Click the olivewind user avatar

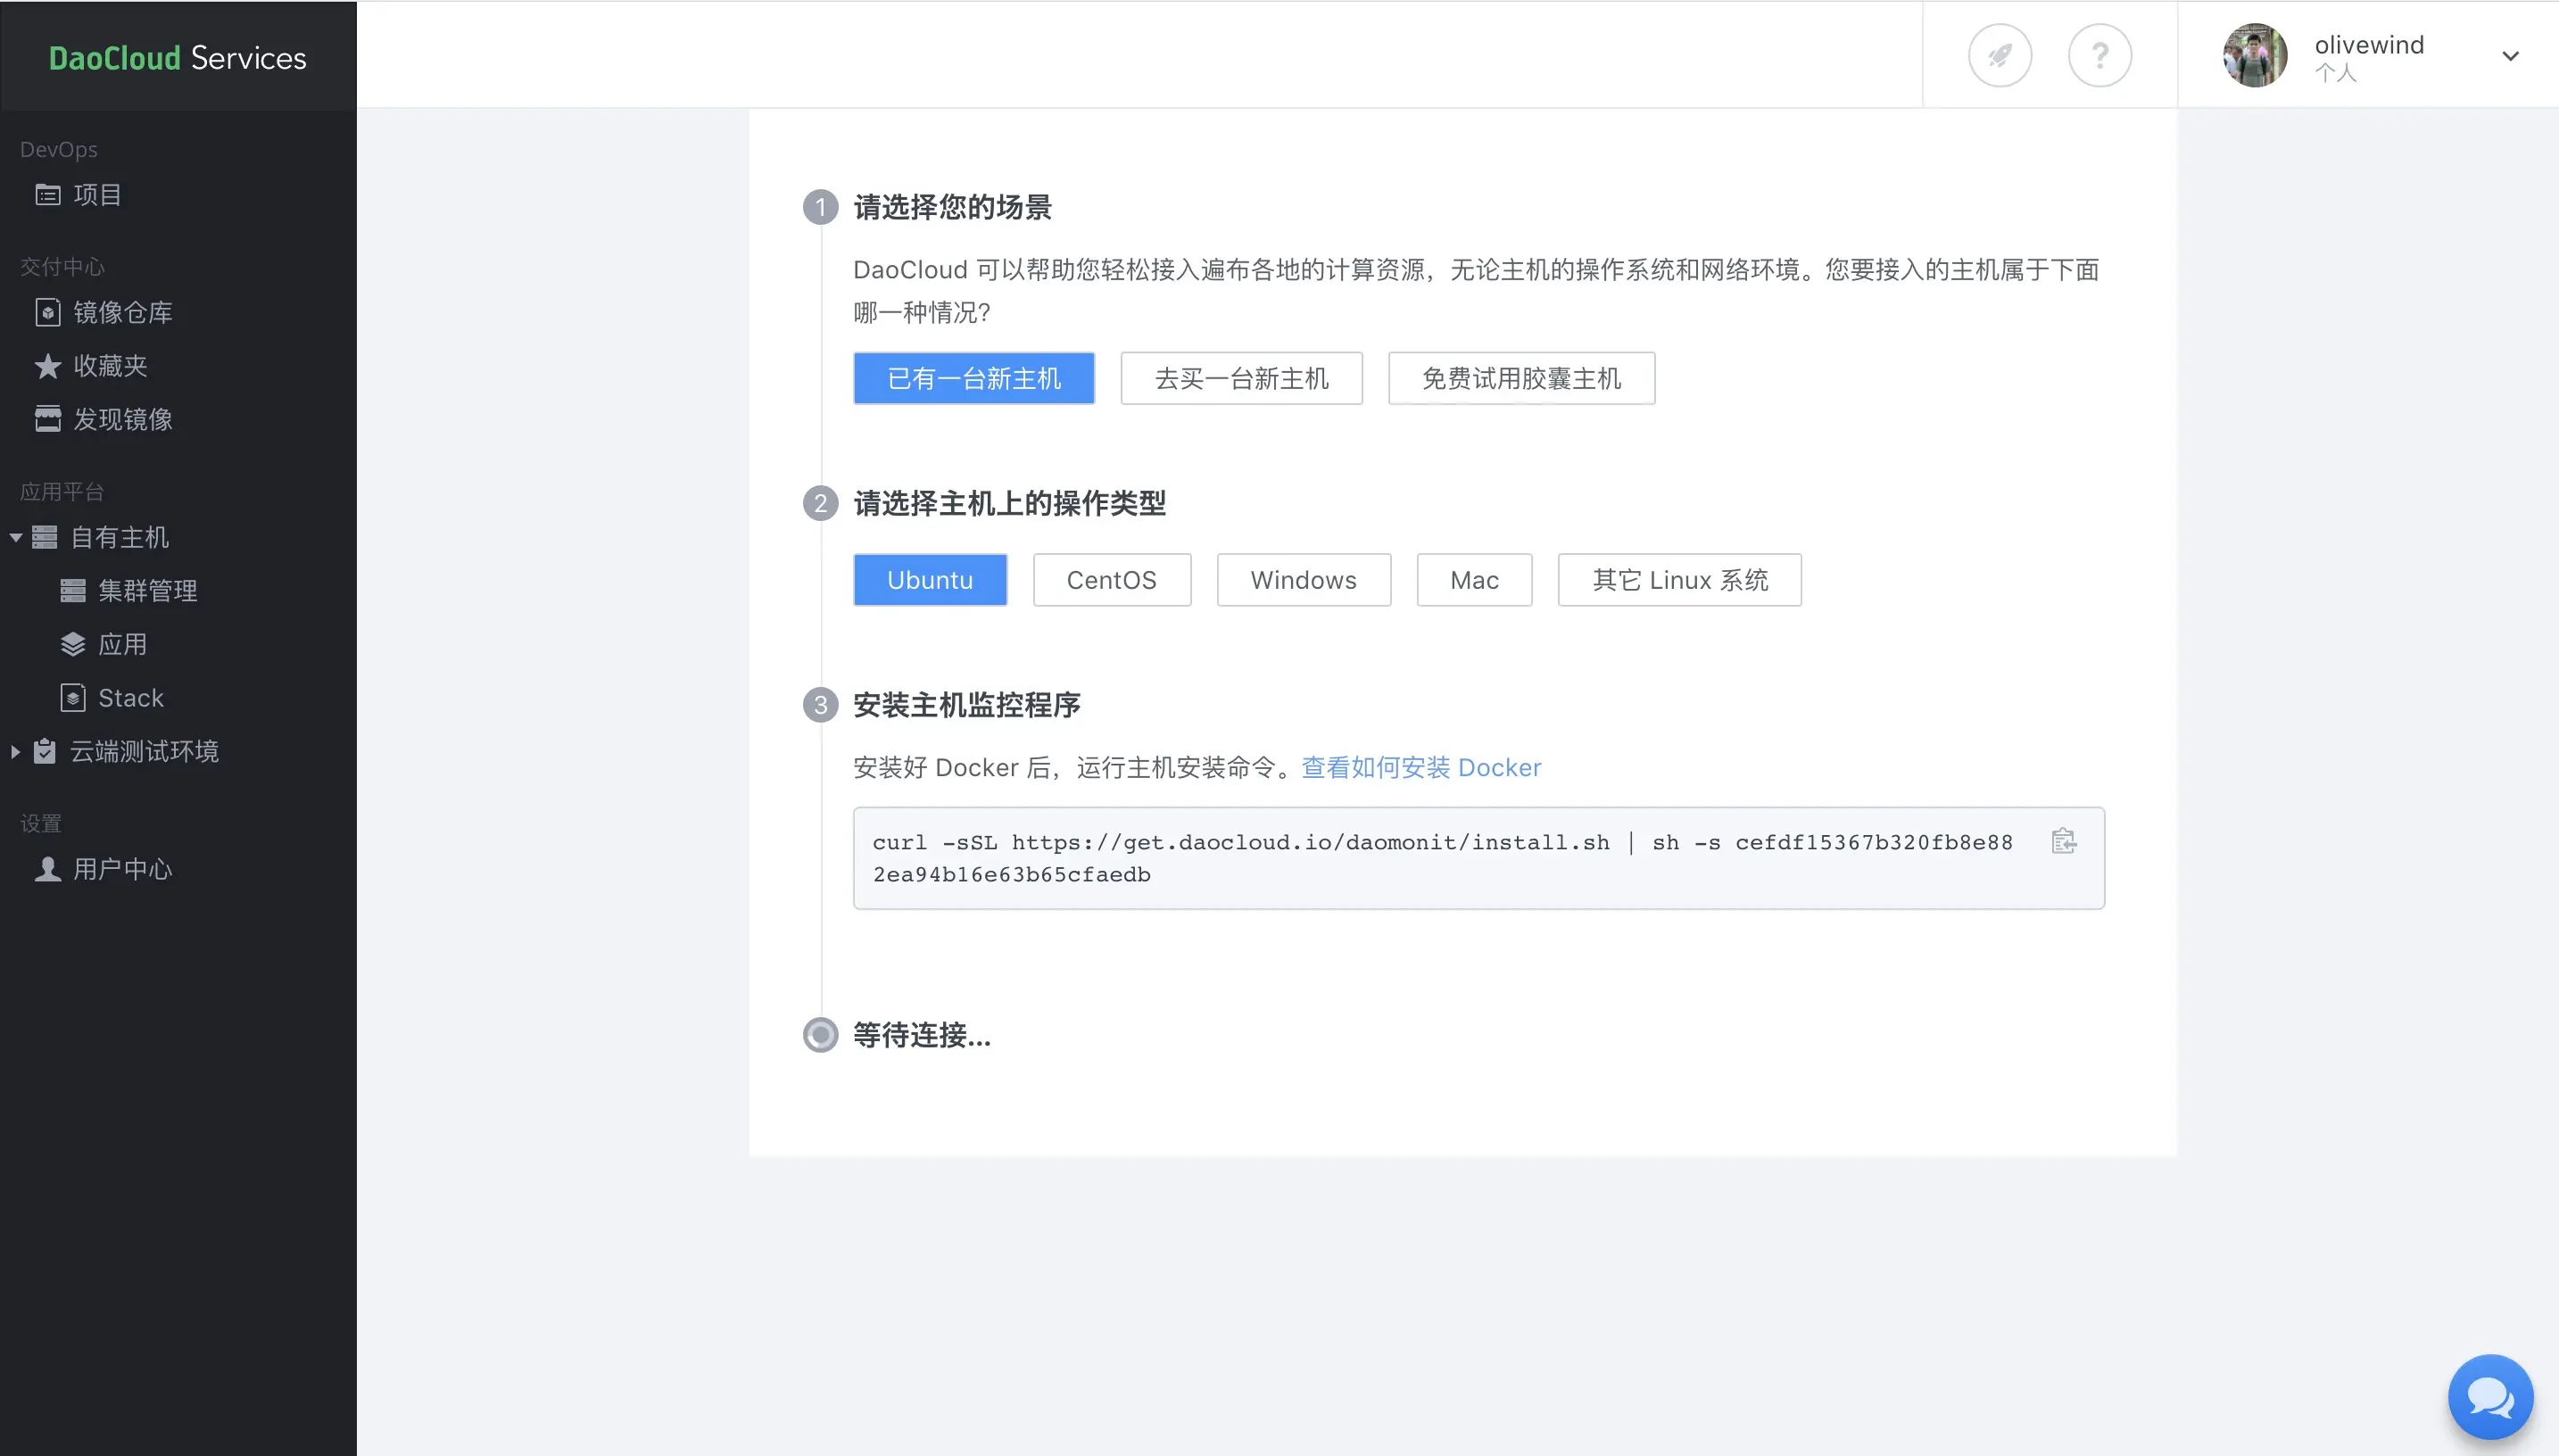point(2255,56)
